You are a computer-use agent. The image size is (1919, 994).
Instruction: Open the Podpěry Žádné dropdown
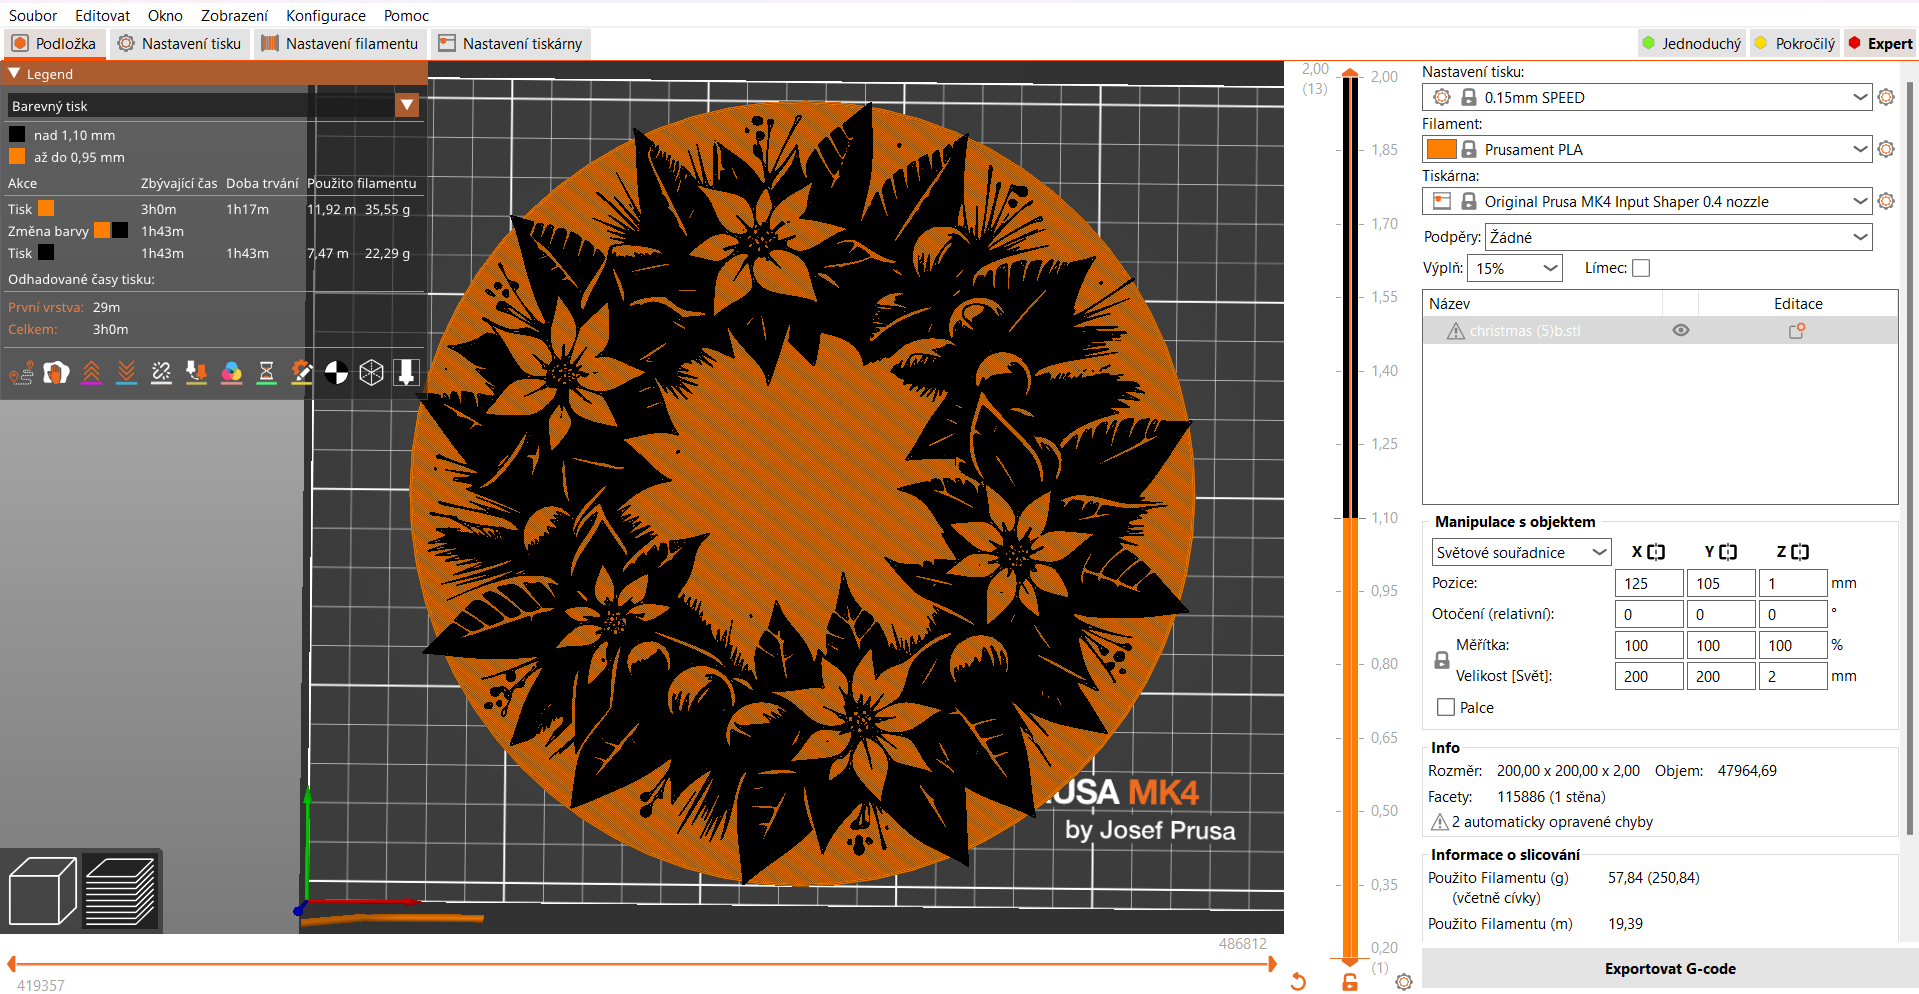(x=1678, y=237)
